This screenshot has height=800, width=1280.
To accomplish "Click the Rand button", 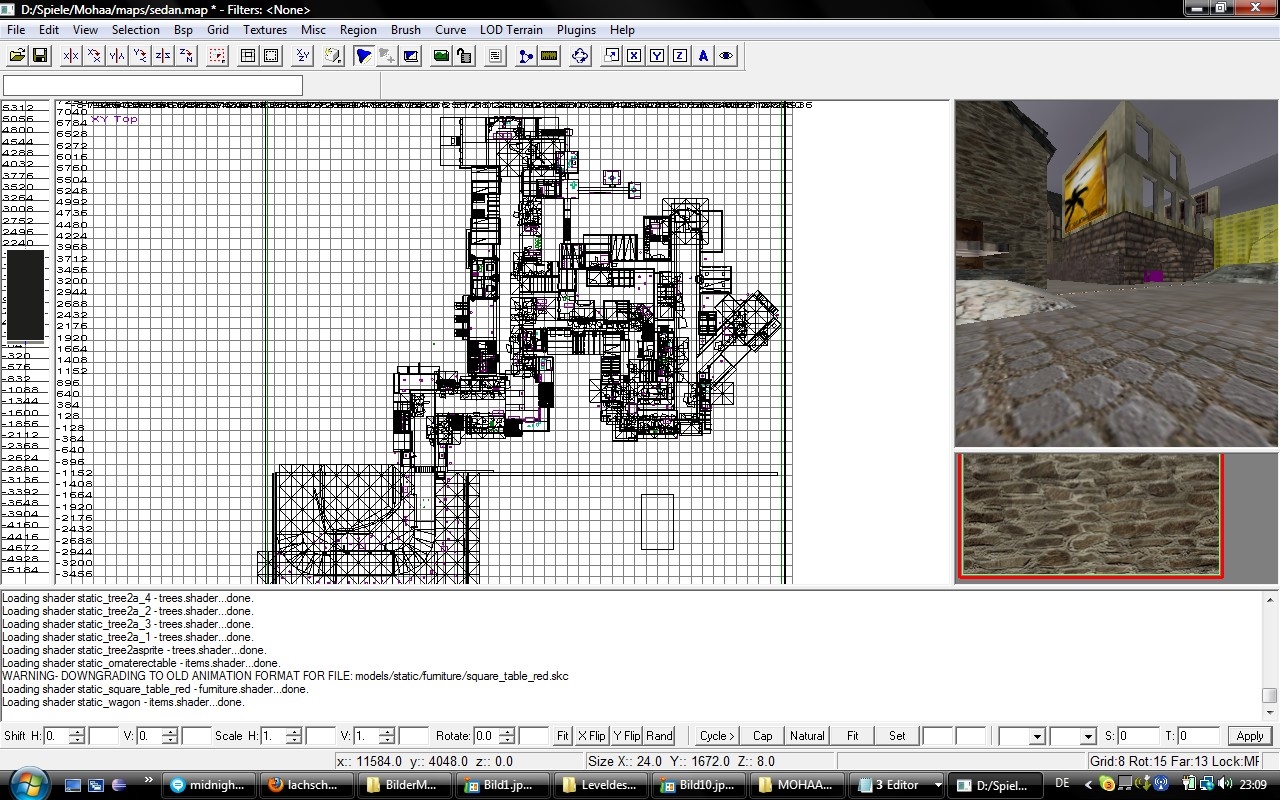I will click(659, 736).
